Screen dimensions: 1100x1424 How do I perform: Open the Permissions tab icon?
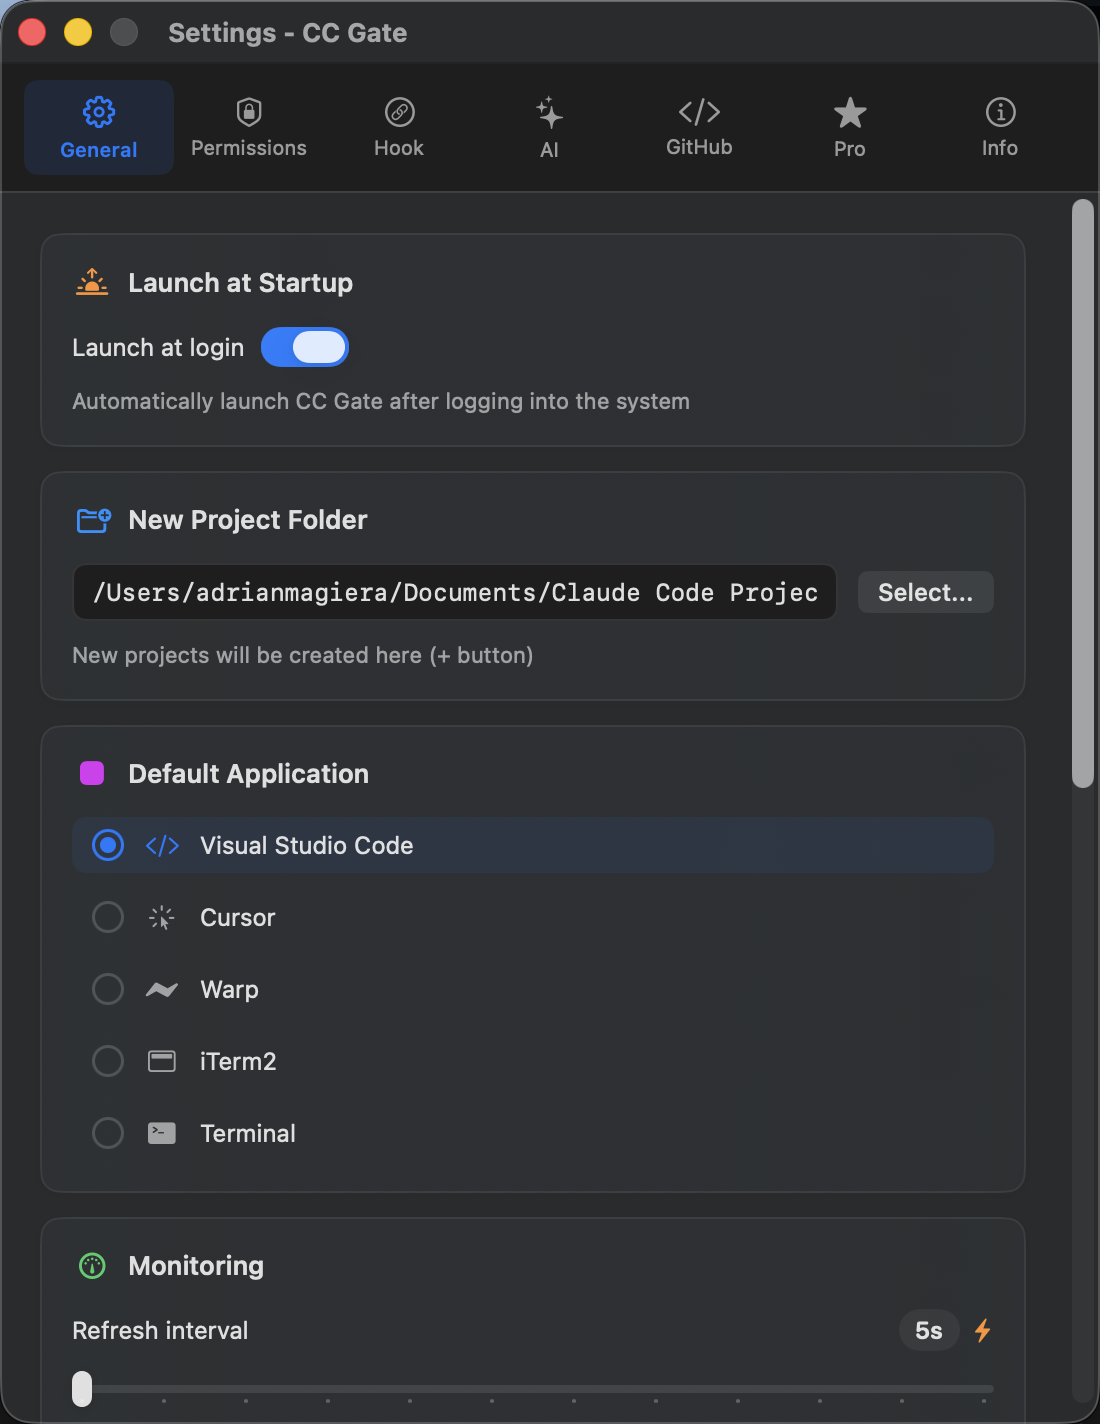click(248, 112)
